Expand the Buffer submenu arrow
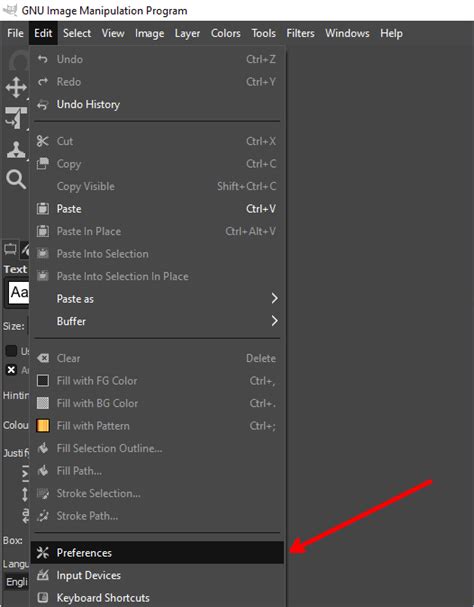This screenshot has height=607, width=474. [274, 321]
